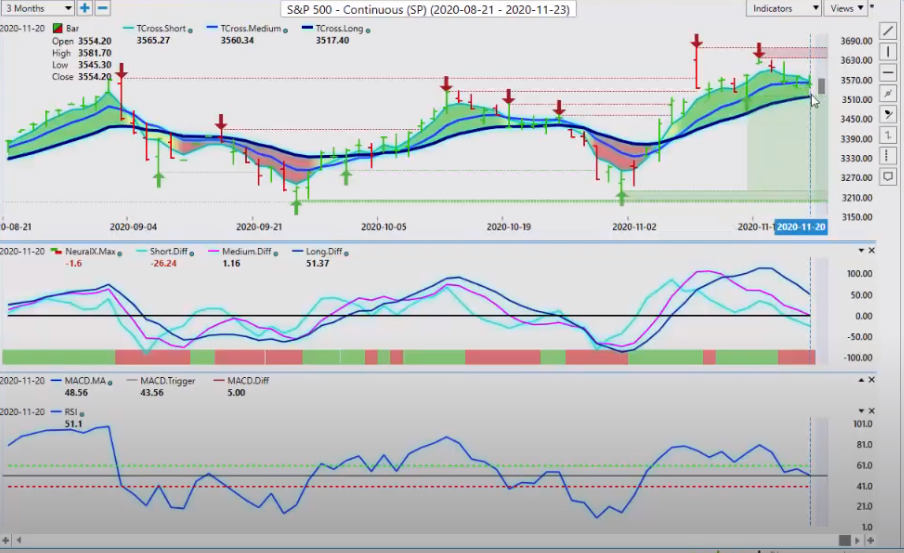The image size is (904, 553).
Task: Select the vertical line drawing tool
Action: (888, 52)
